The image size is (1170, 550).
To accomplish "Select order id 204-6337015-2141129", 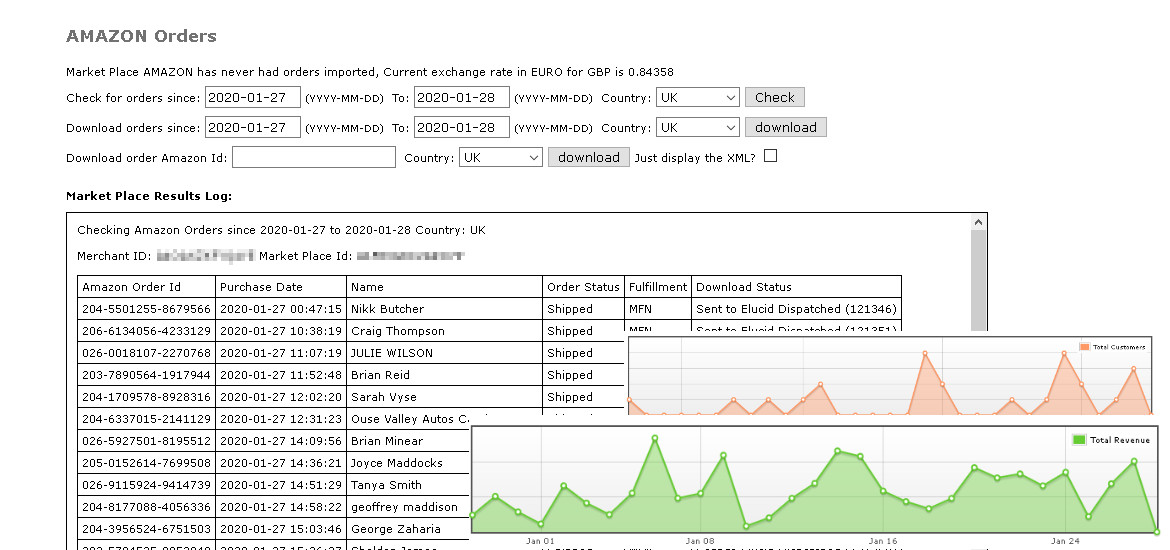I will tap(146, 419).
